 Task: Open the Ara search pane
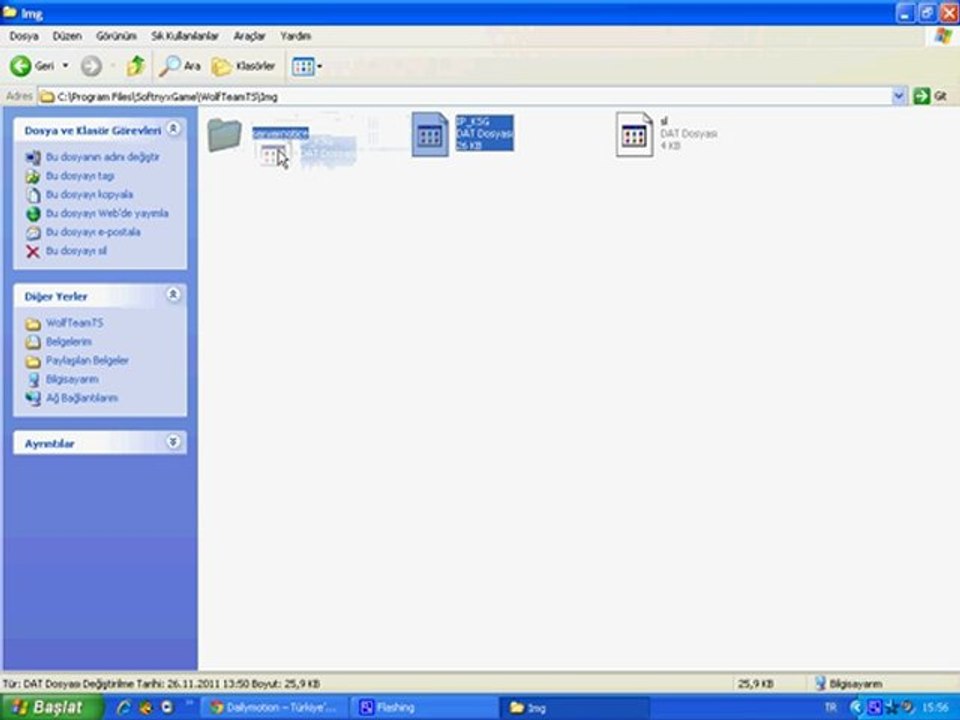179,66
